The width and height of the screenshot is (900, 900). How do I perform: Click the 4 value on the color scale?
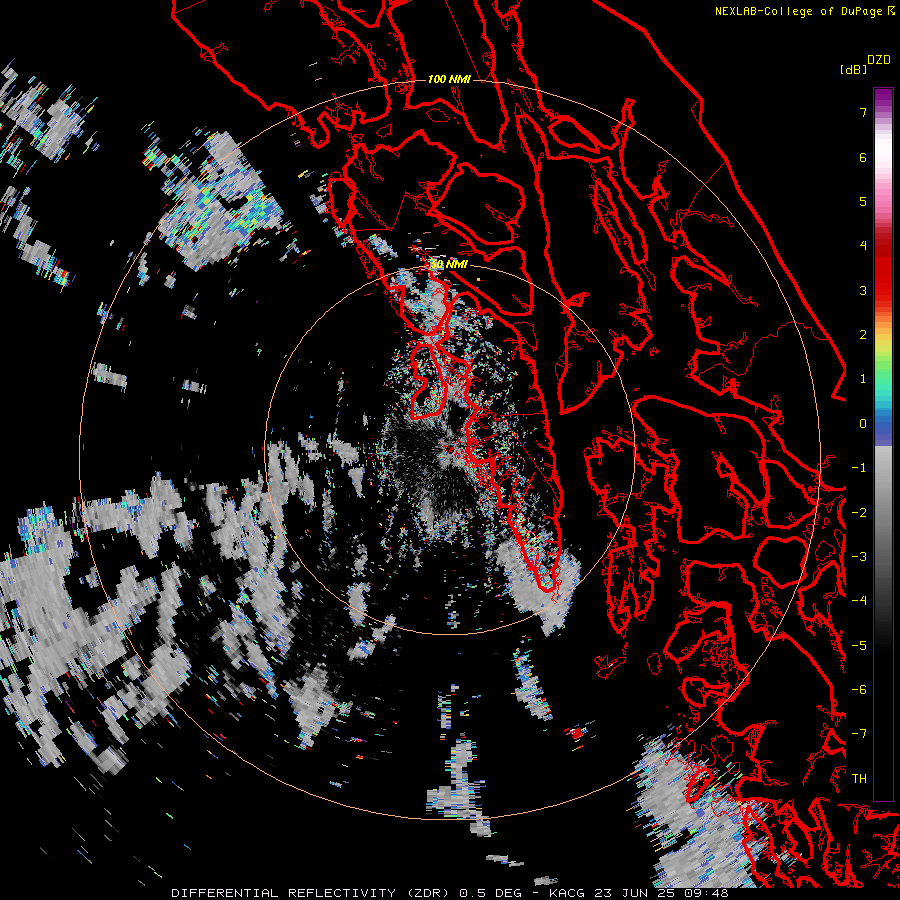pyautogui.click(x=863, y=246)
